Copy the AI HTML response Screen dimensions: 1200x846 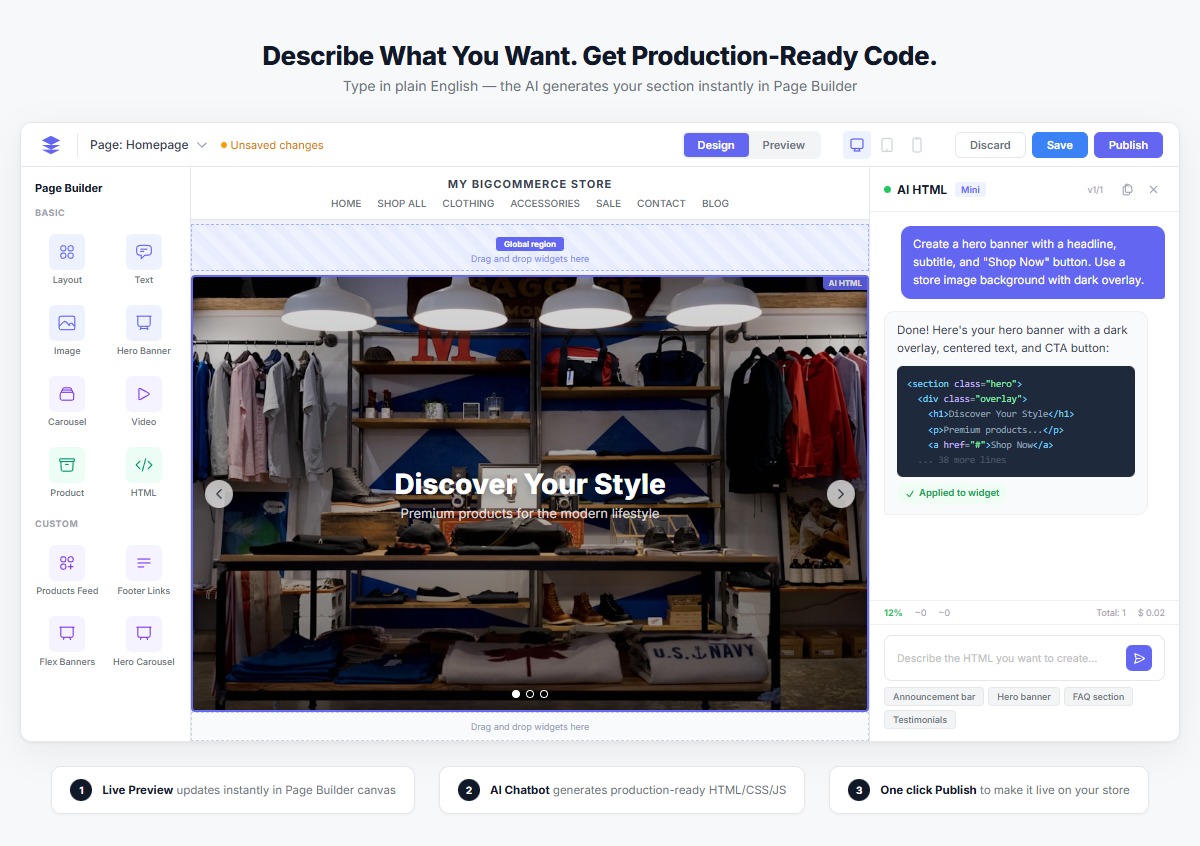1127,189
